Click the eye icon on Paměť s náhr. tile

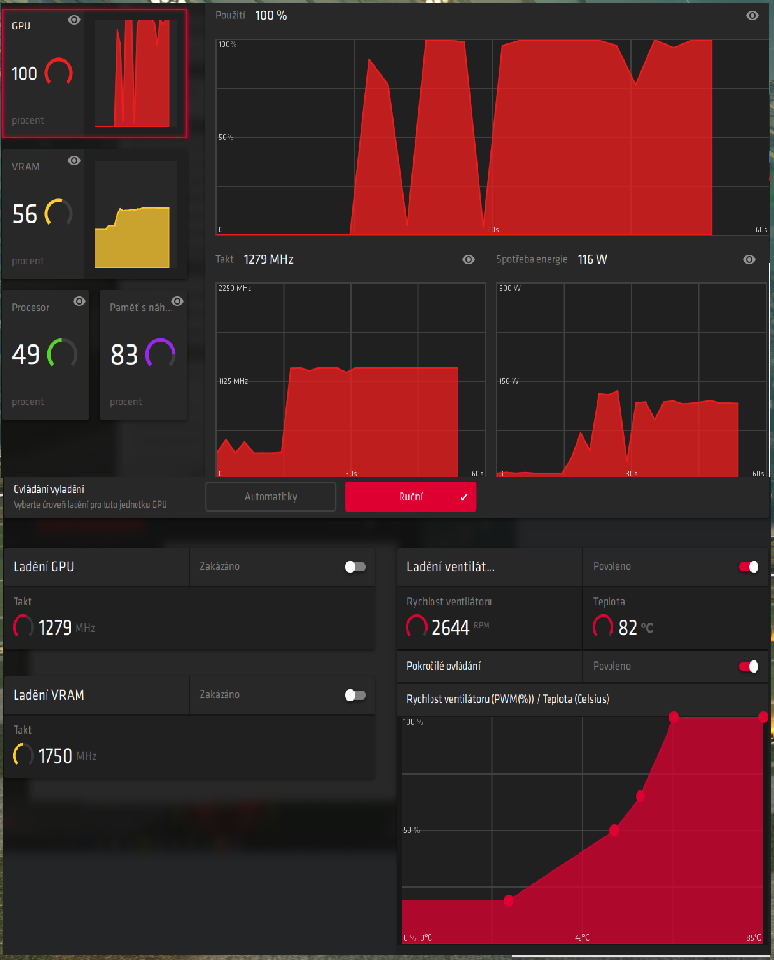tap(177, 300)
